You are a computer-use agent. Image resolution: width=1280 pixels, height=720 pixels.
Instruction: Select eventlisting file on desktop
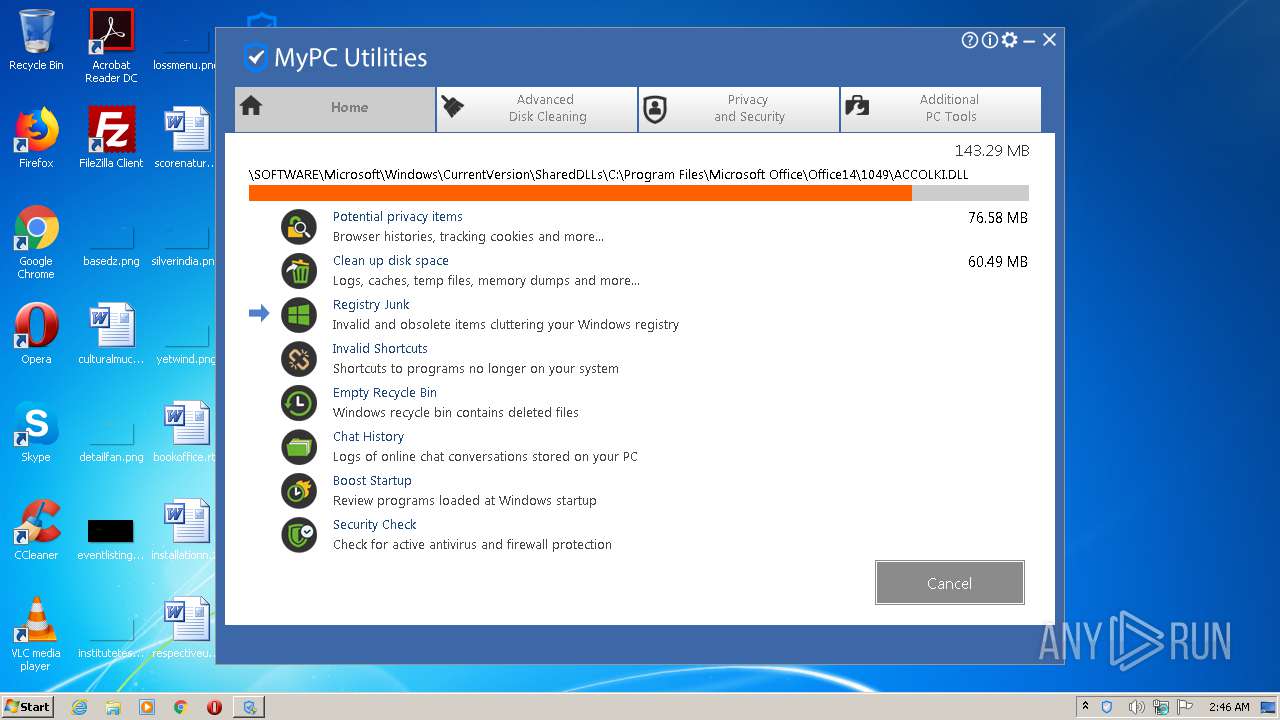pos(111,538)
